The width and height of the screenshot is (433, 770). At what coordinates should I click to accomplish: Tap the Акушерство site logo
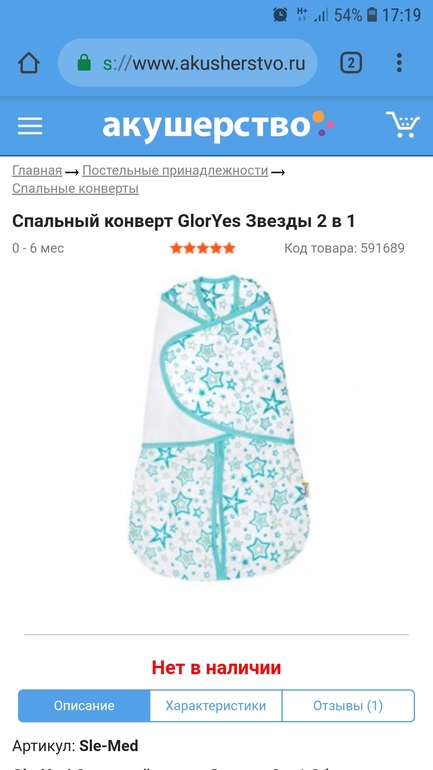[218, 125]
